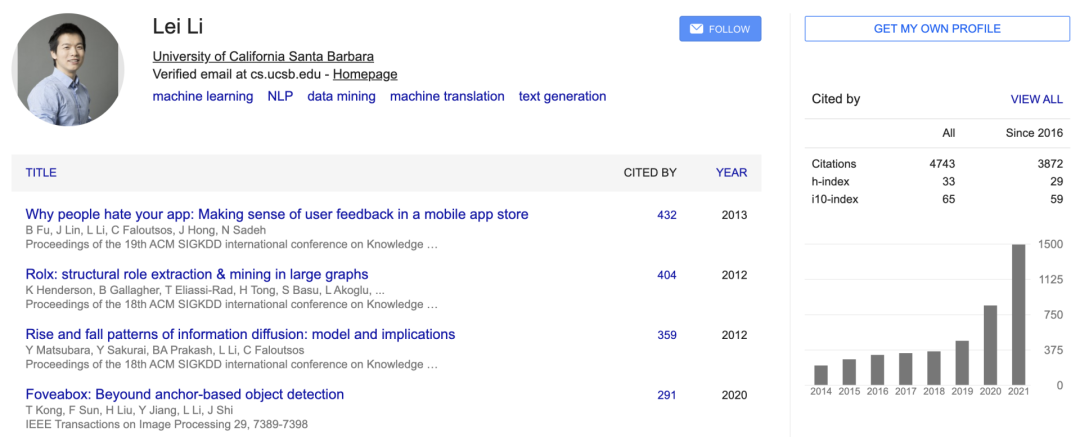Screen dimensions: 1080x437
Task: Click the Cited By column header
Action: coord(650,173)
